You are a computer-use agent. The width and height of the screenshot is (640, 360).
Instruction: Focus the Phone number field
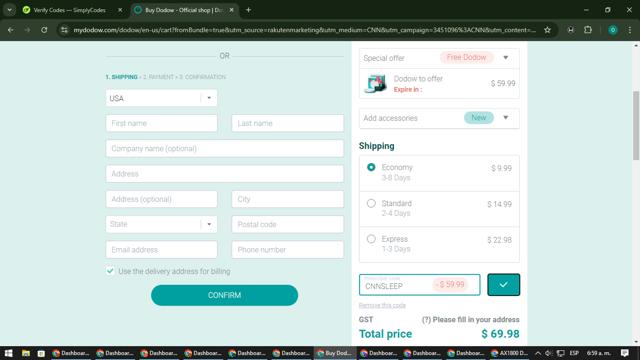coord(287,249)
